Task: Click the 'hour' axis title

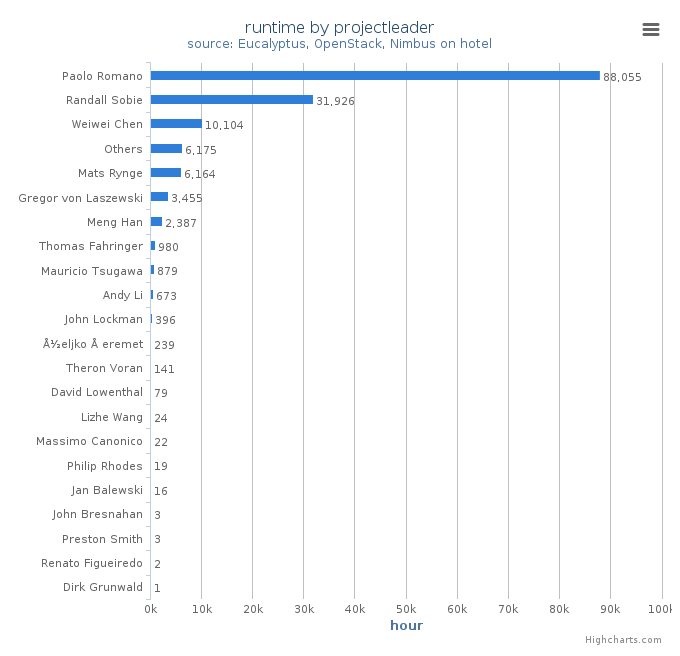Action: (x=406, y=625)
